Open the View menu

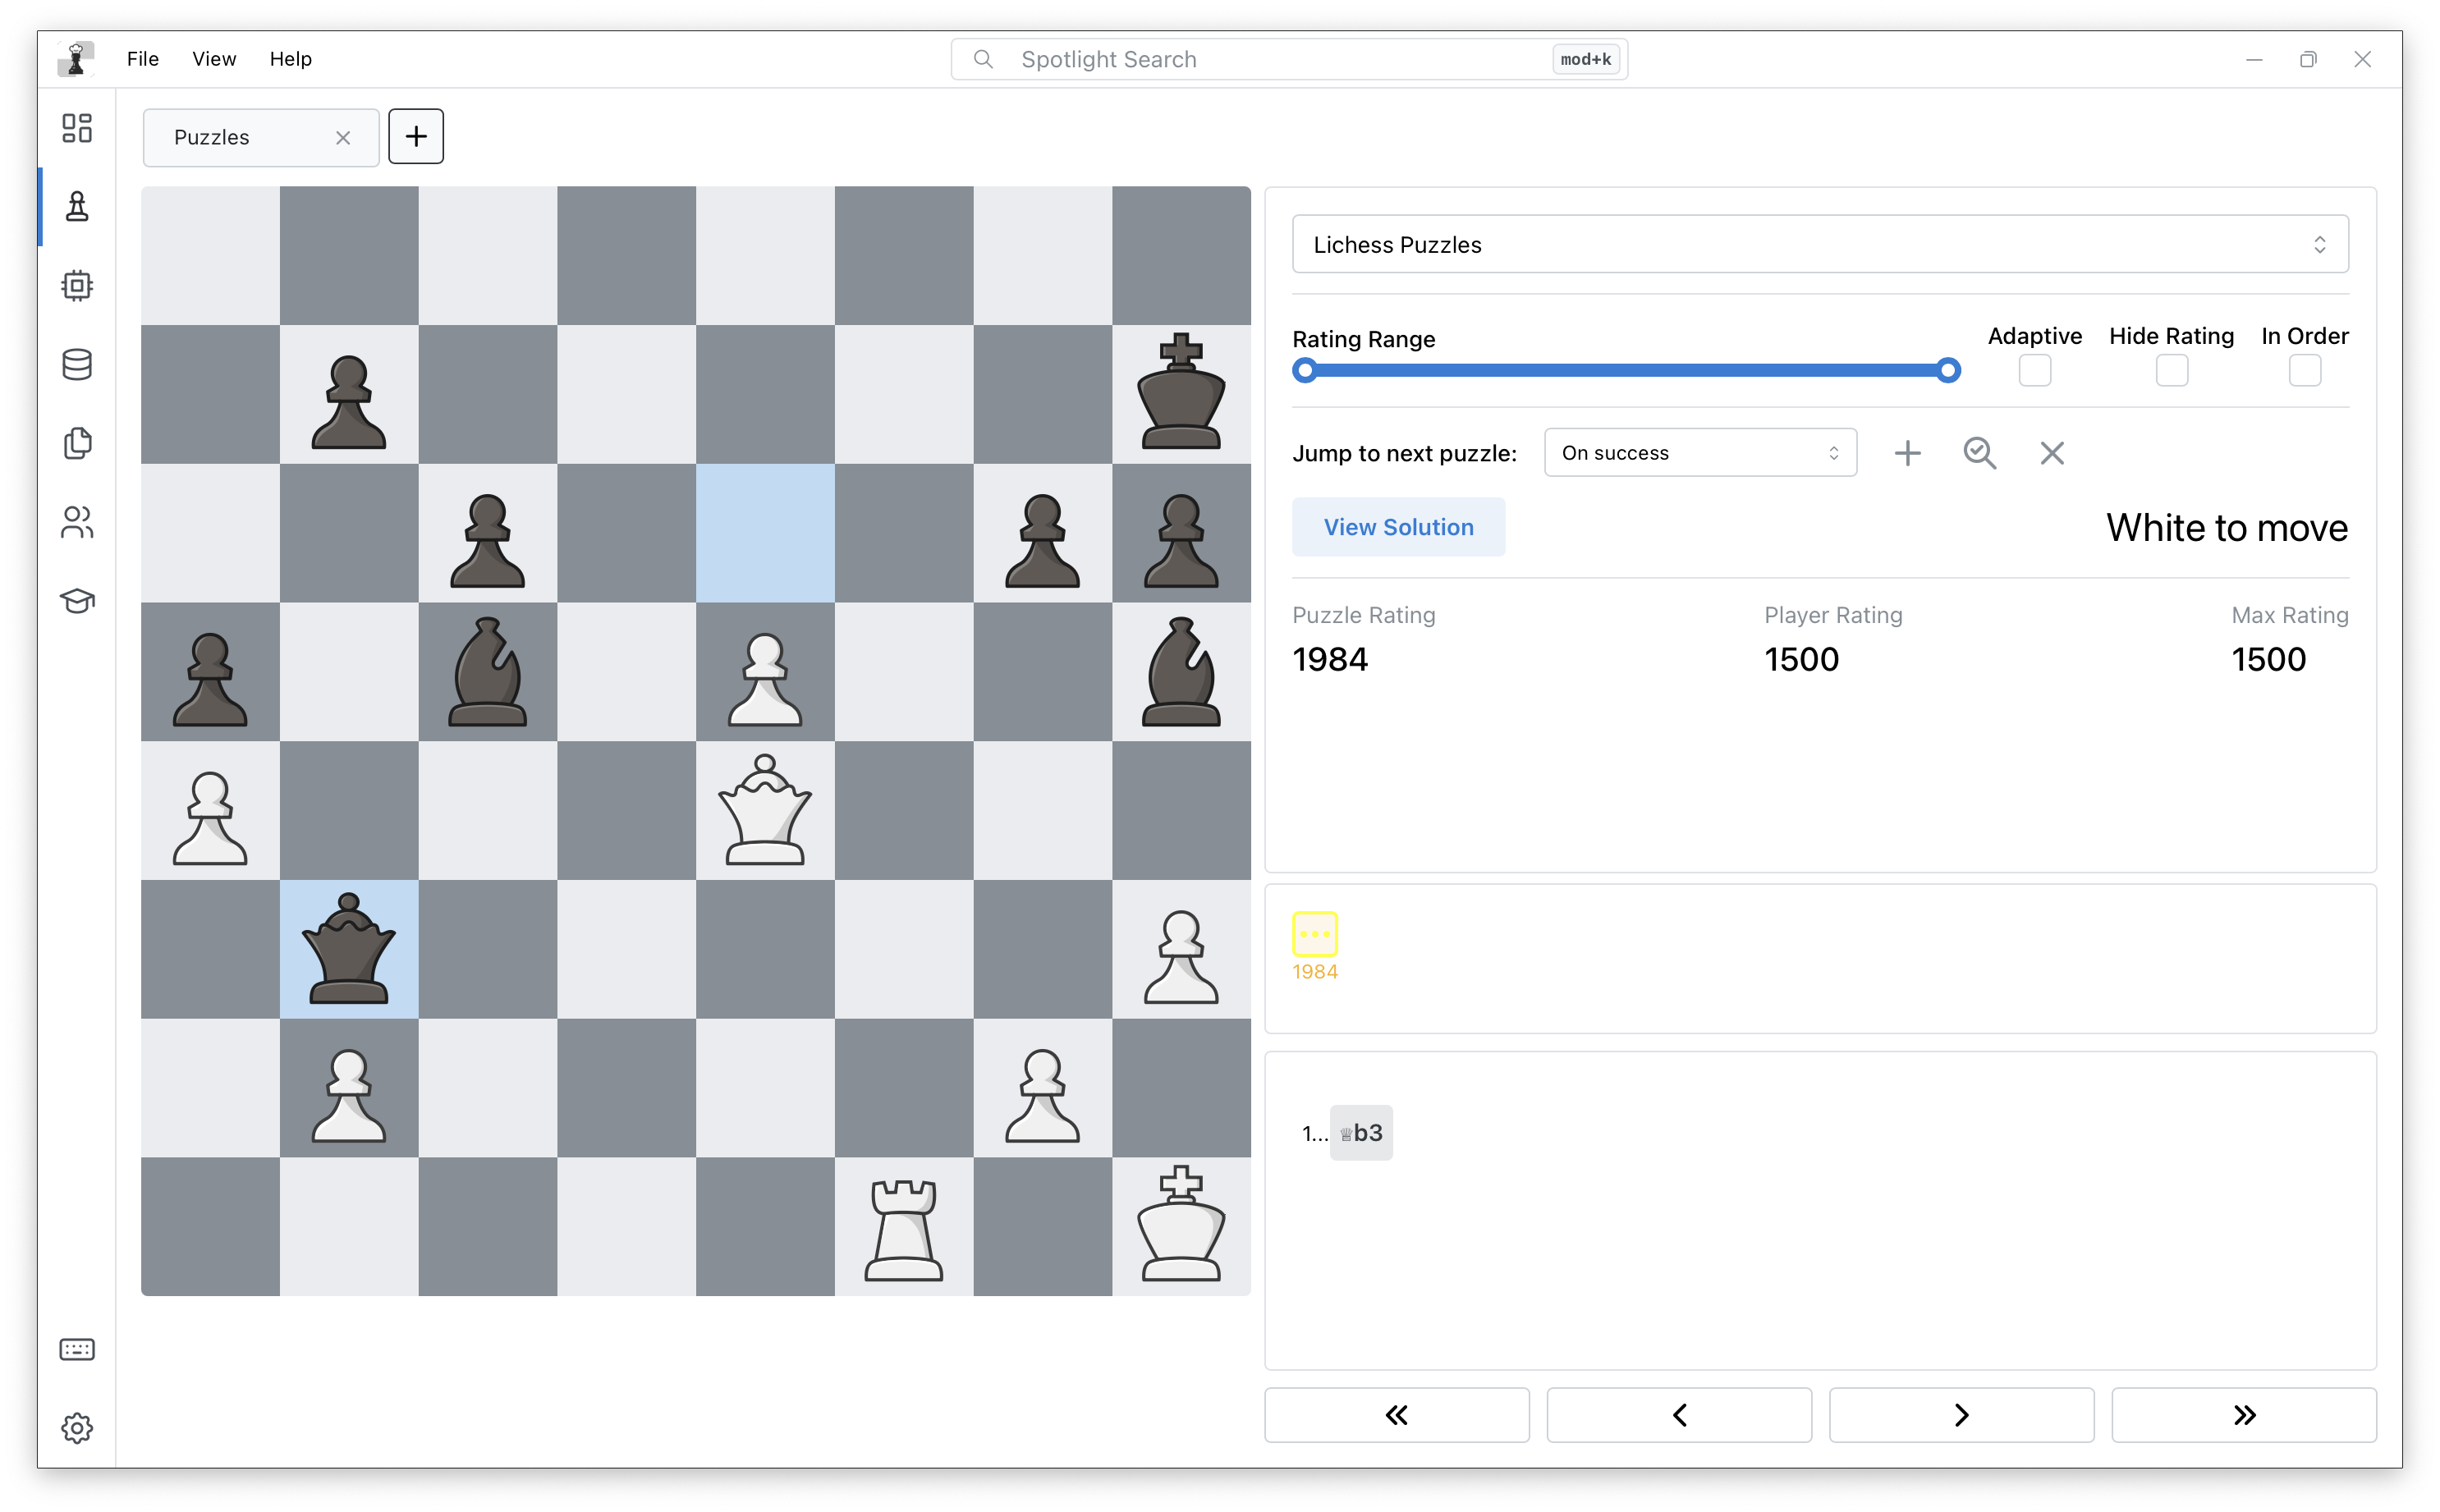click(214, 59)
